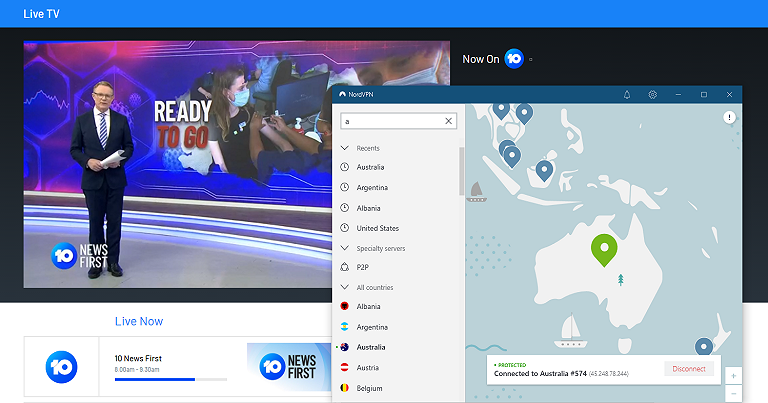
Task: Minimize the NordVPN window
Action: pos(678,95)
